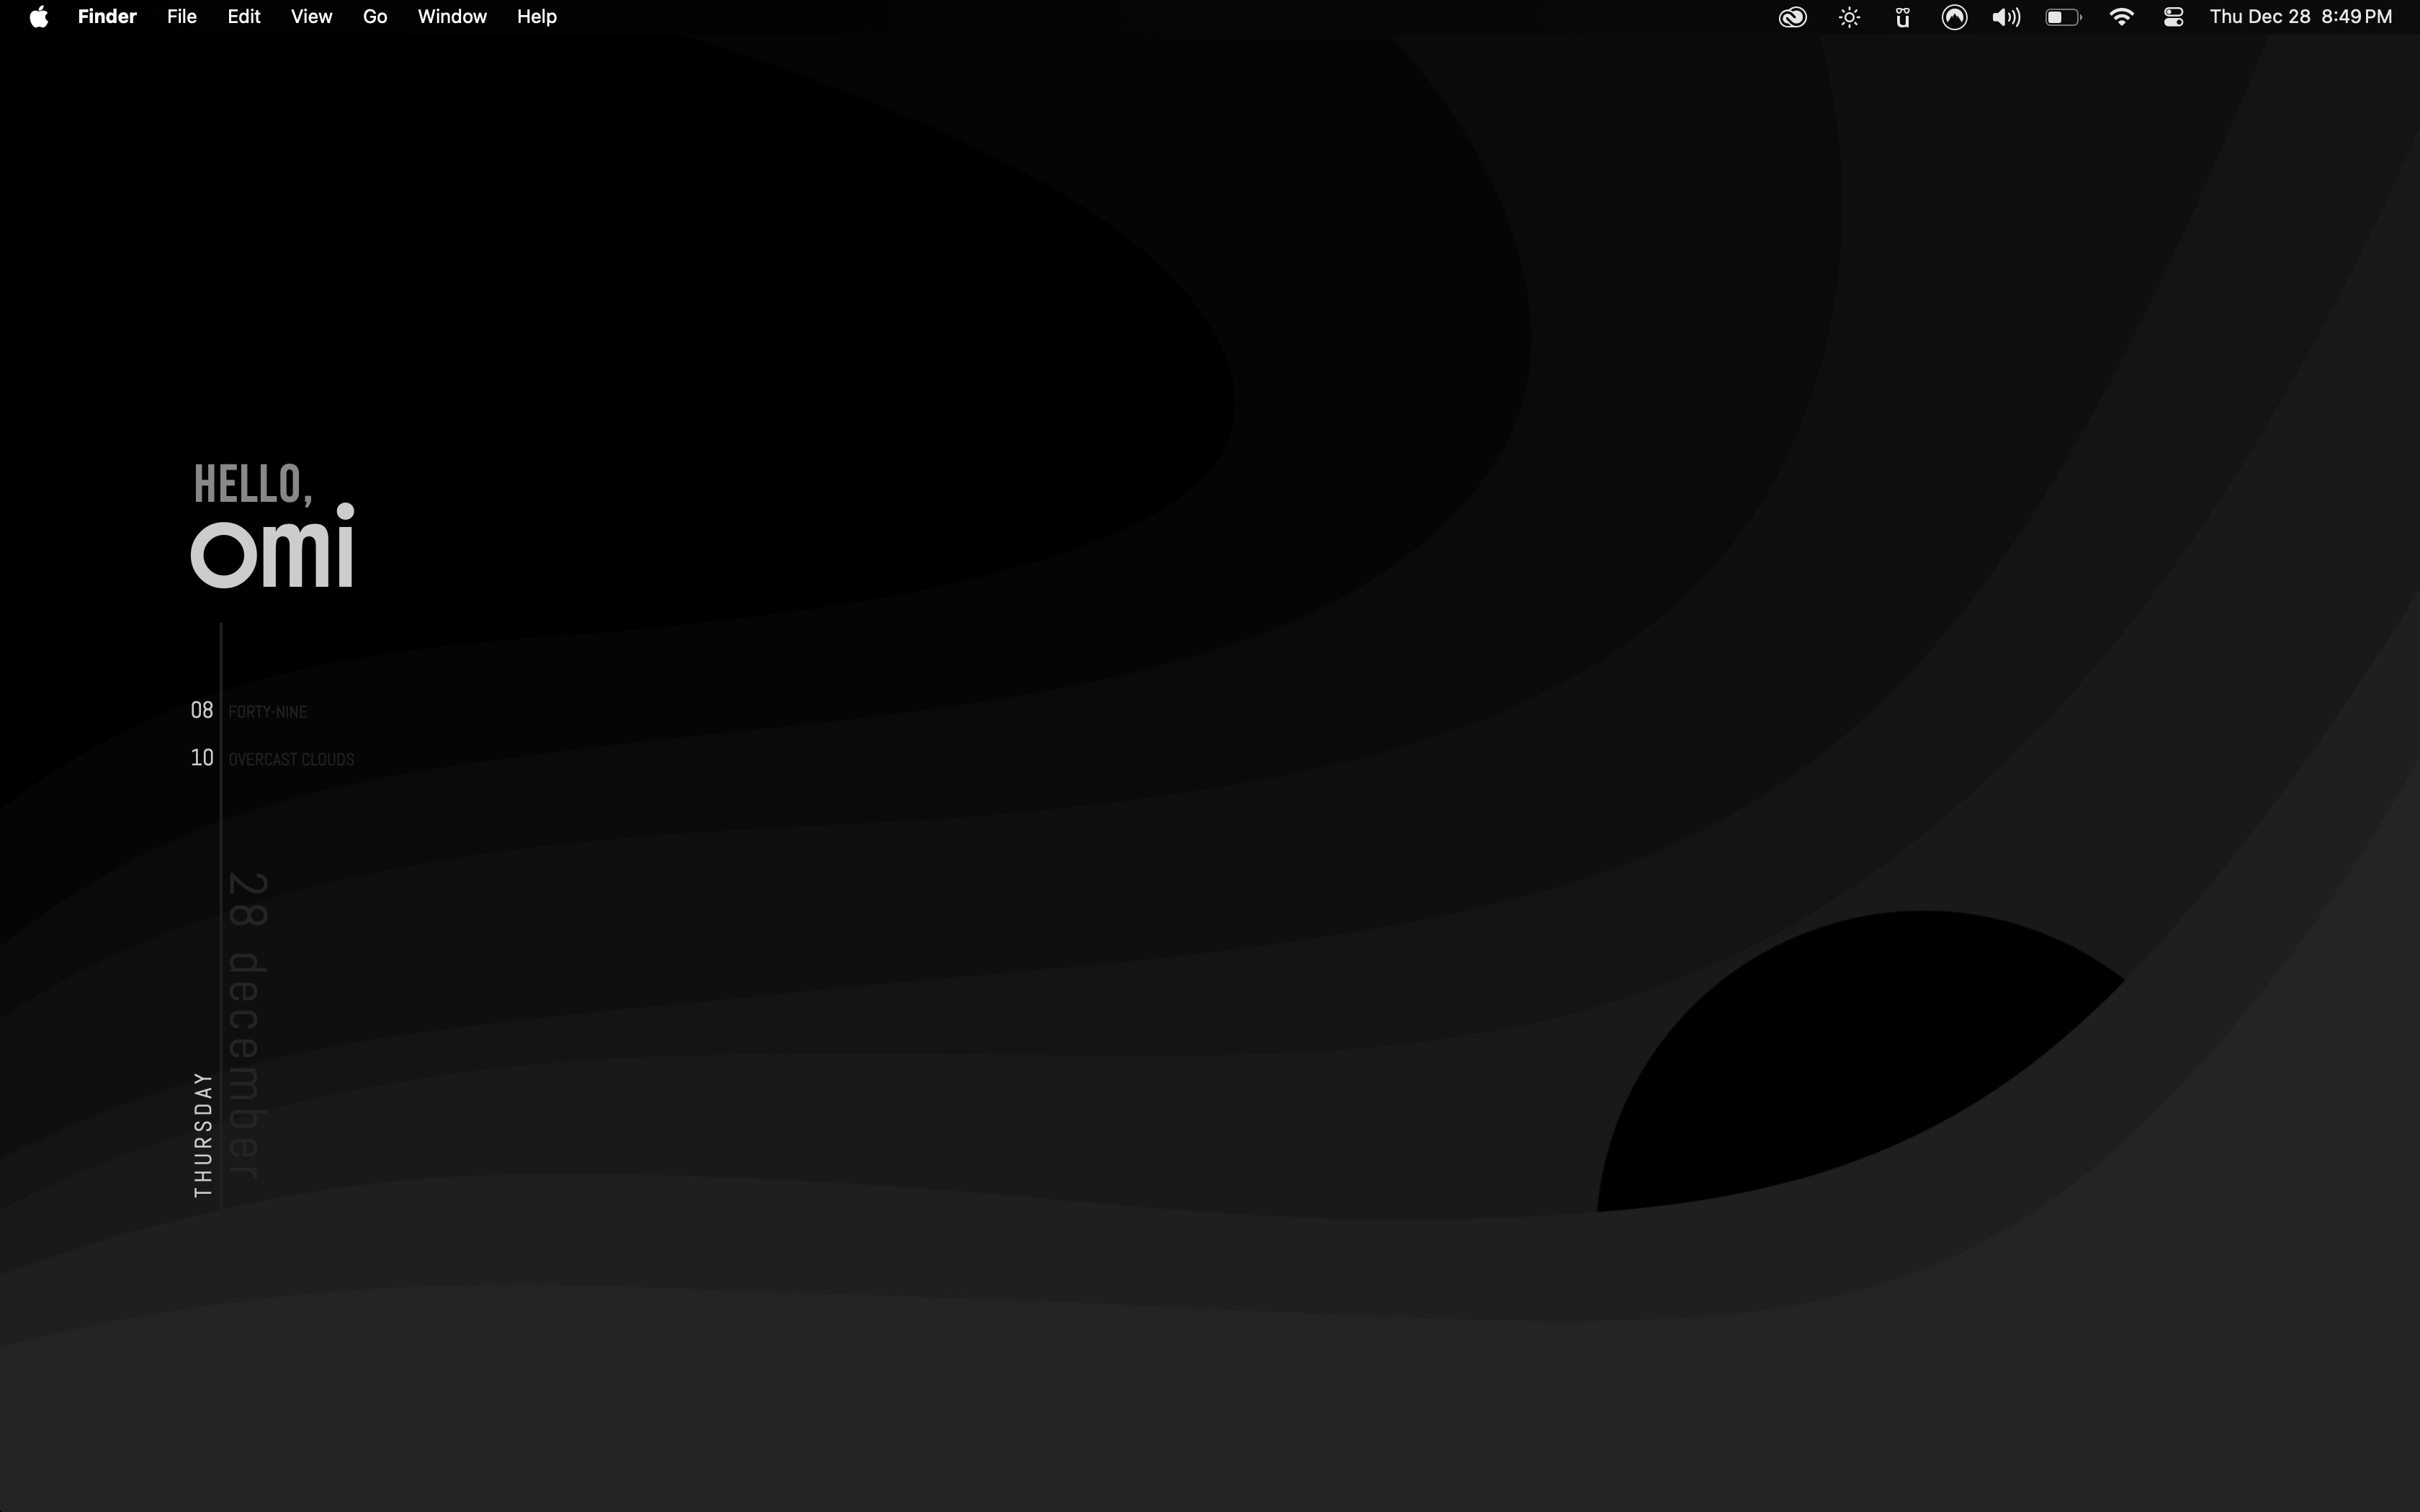Open Control Center toggles icon
The width and height of the screenshot is (2420, 1512).
click(x=2173, y=17)
